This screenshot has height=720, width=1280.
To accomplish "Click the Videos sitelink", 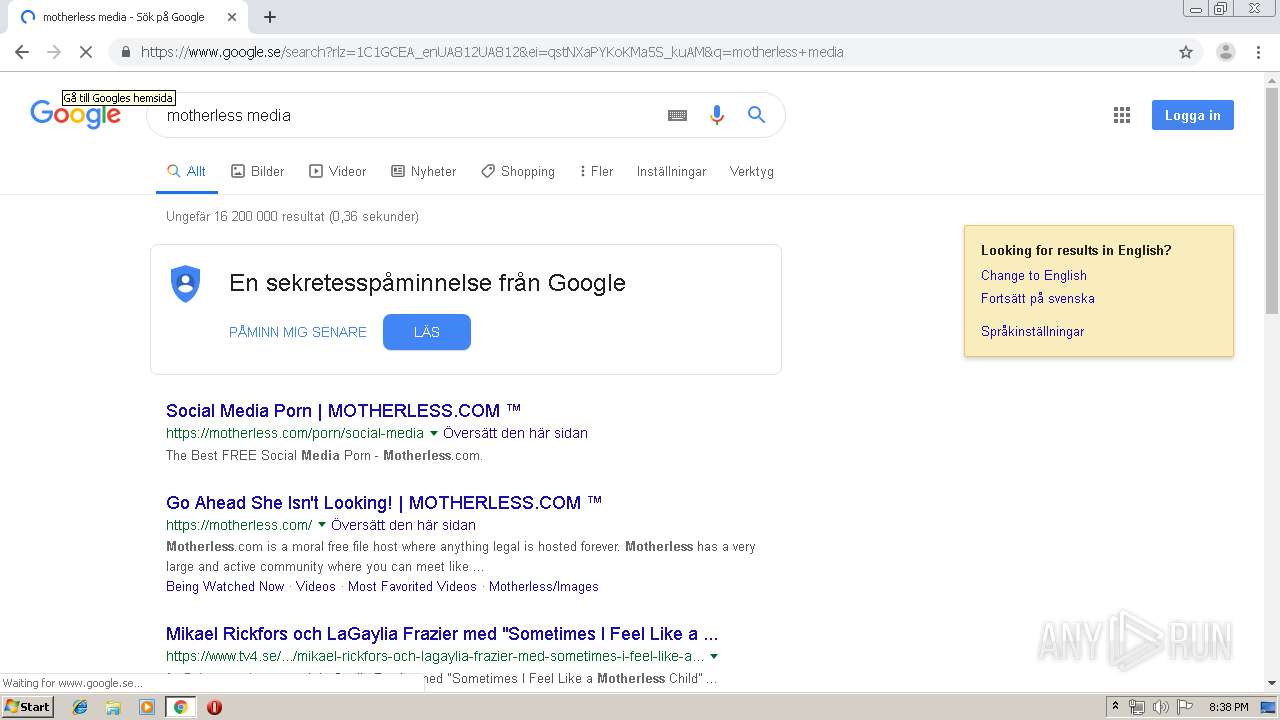I will pyautogui.click(x=316, y=586).
